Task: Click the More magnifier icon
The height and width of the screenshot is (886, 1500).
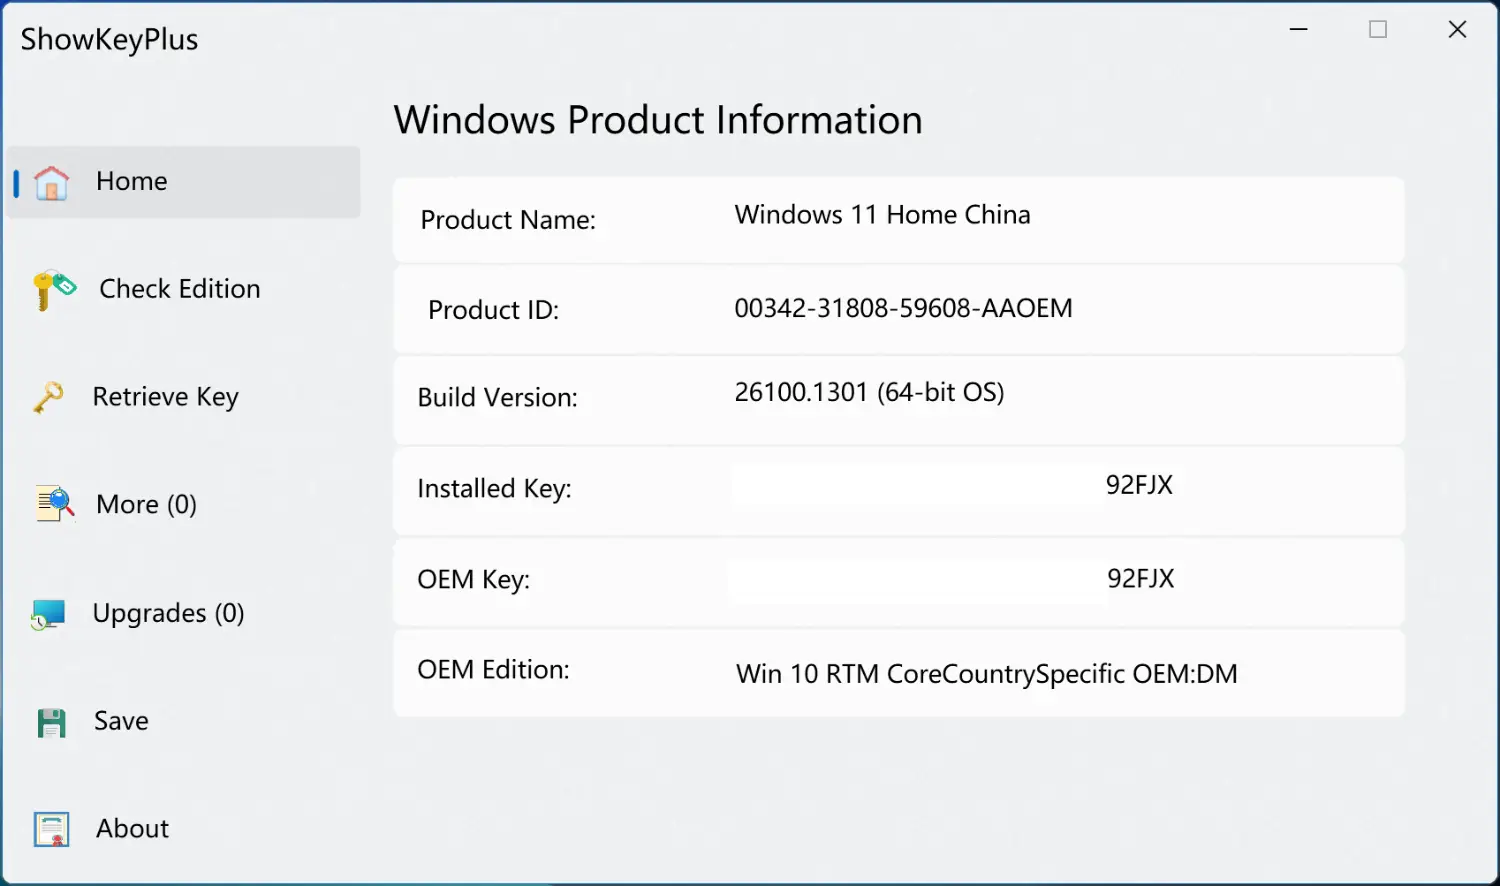Action: point(54,504)
